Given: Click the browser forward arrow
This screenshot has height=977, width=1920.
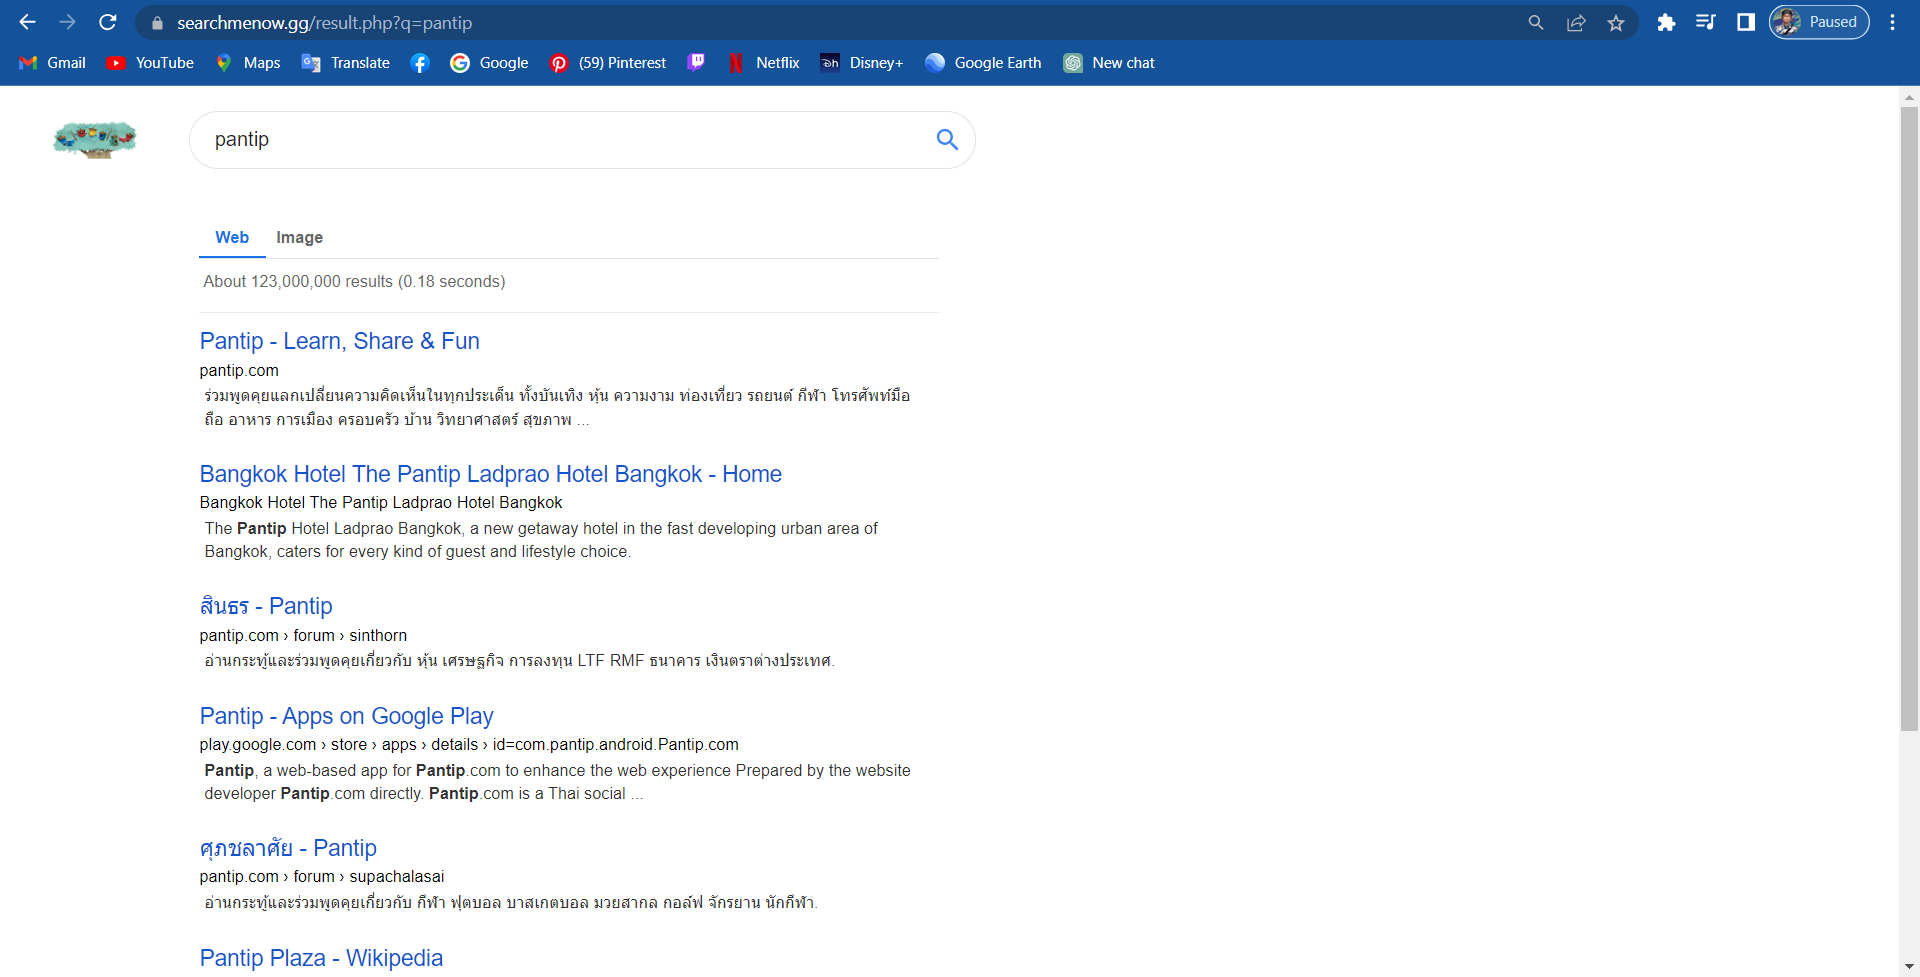Looking at the screenshot, I should coord(67,22).
